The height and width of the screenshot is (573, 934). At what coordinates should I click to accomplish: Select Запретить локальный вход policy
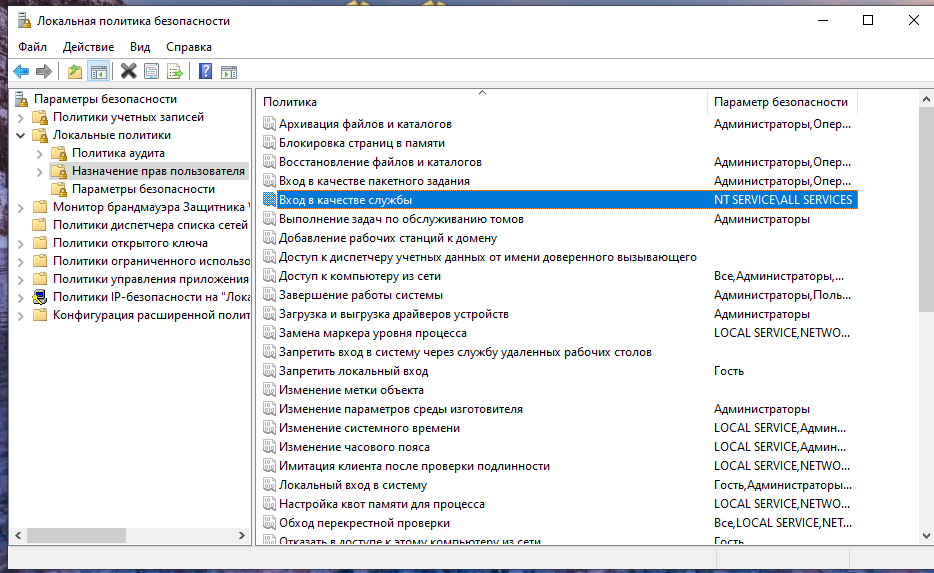pos(353,371)
